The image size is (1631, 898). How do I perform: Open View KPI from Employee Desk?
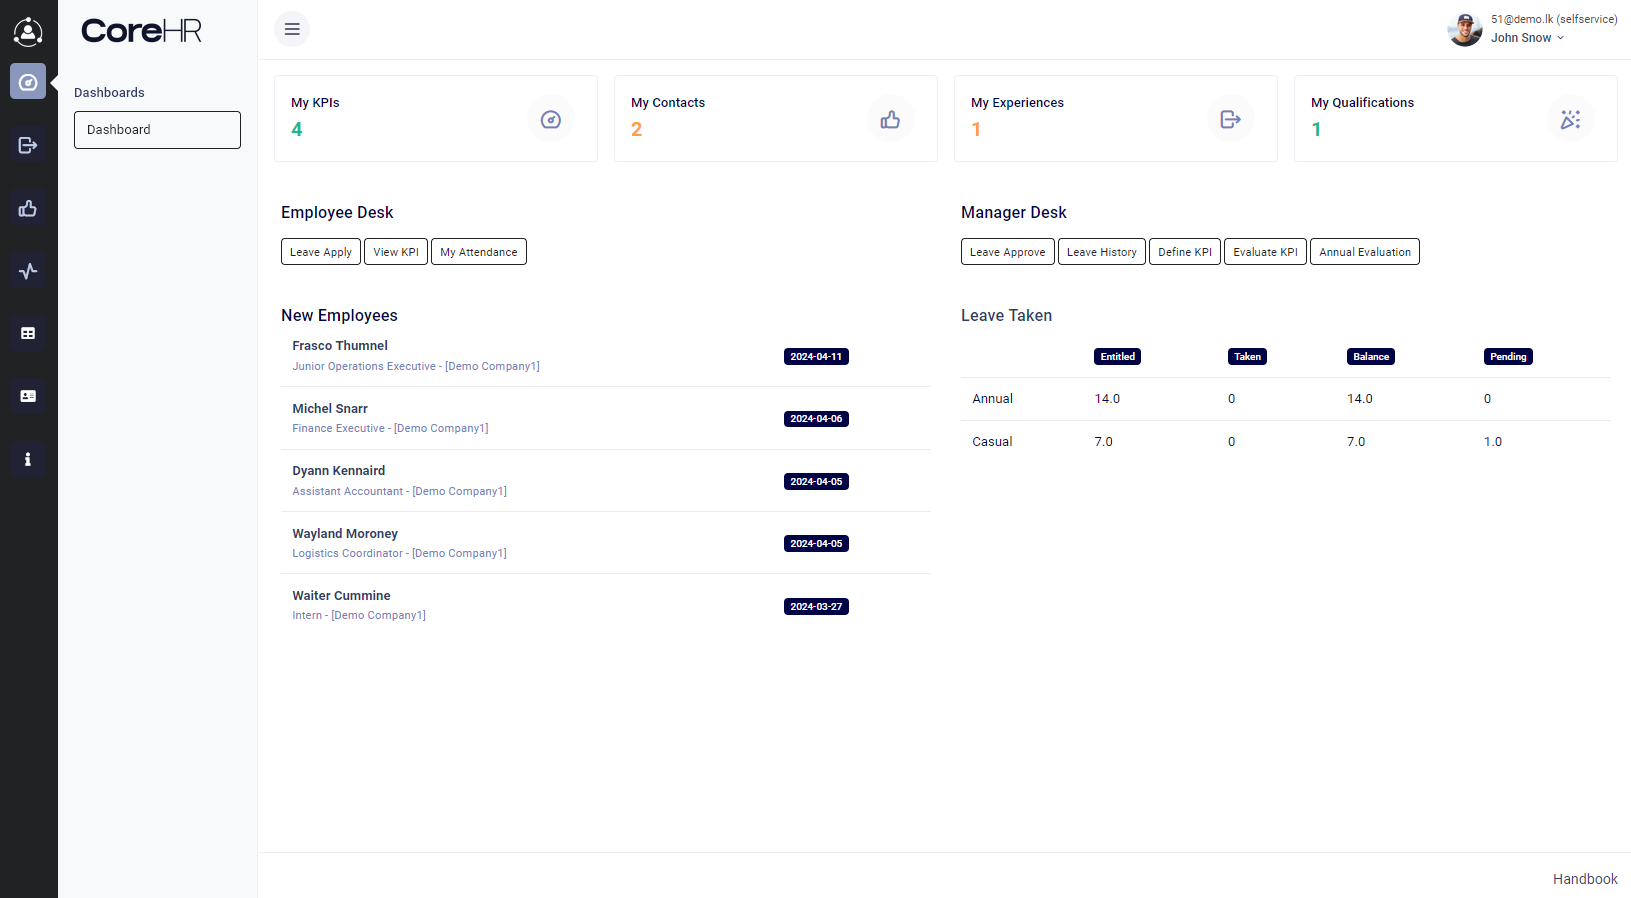click(x=396, y=252)
